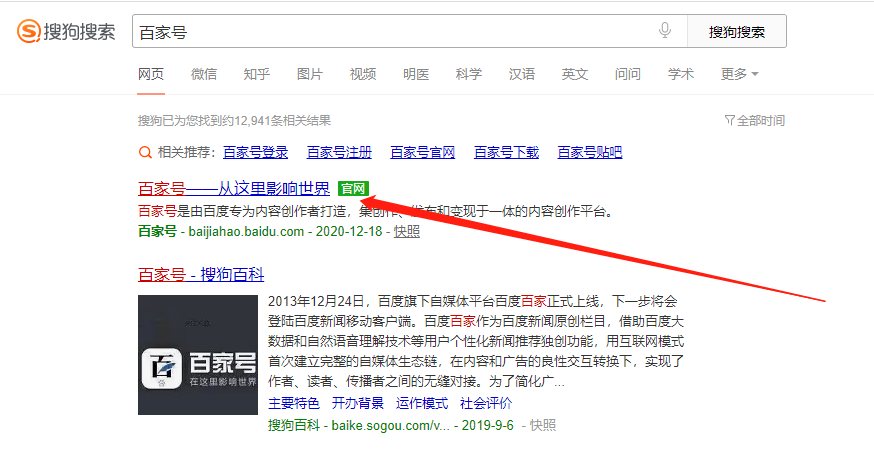Switch to the 微信 tab
This screenshot has height=451, width=874.
(x=204, y=74)
